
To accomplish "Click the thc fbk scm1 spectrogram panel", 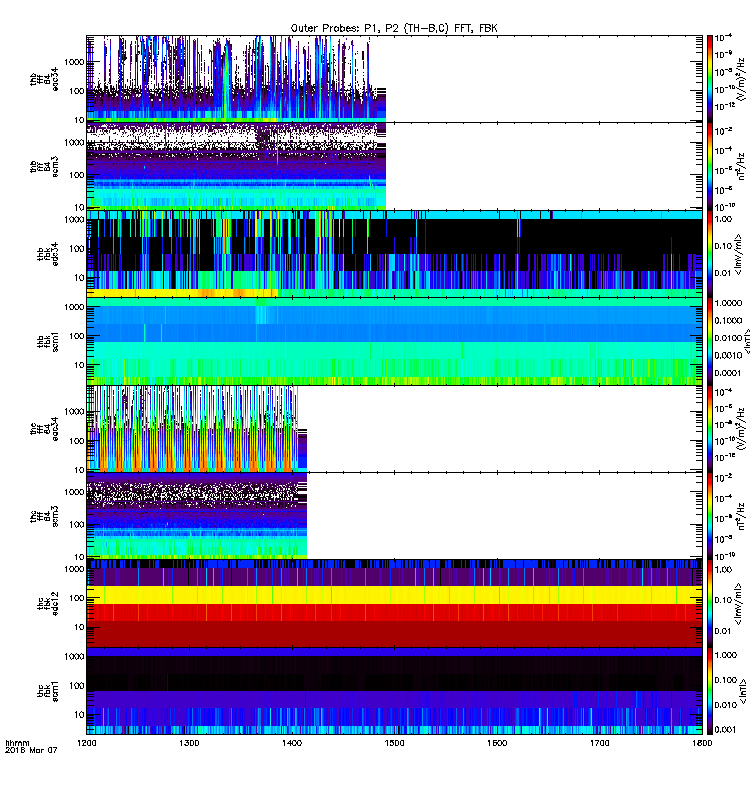I will (x=394, y=691).
